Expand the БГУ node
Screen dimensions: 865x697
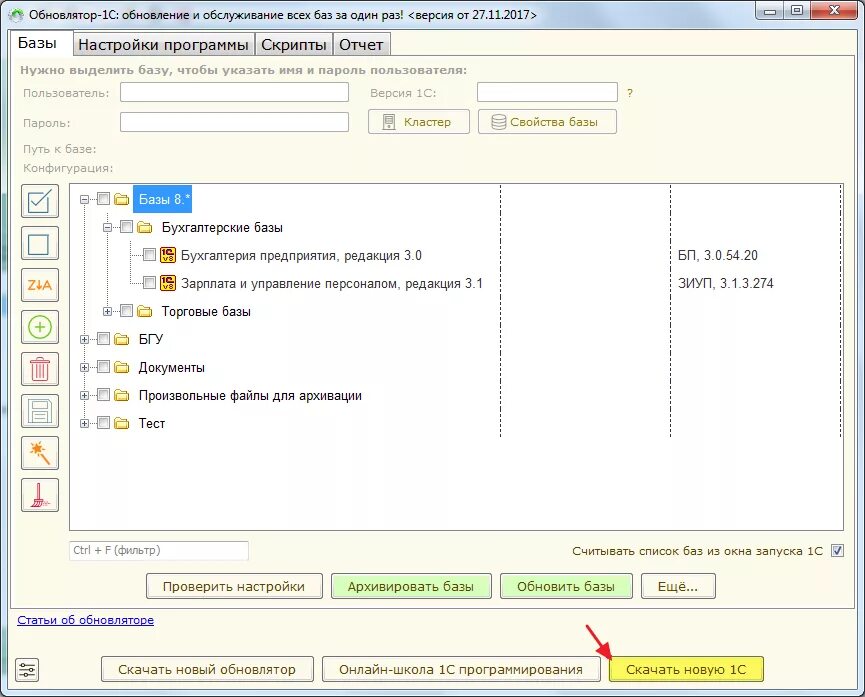pos(84,339)
